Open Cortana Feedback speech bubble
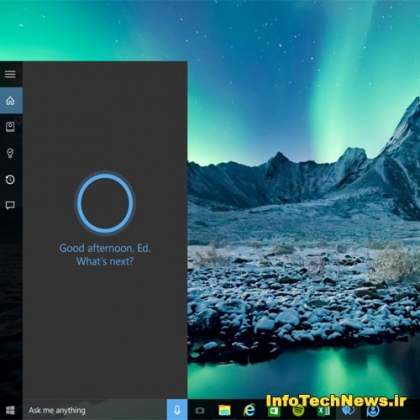Image resolution: width=420 pixels, height=420 pixels. tap(10, 205)
